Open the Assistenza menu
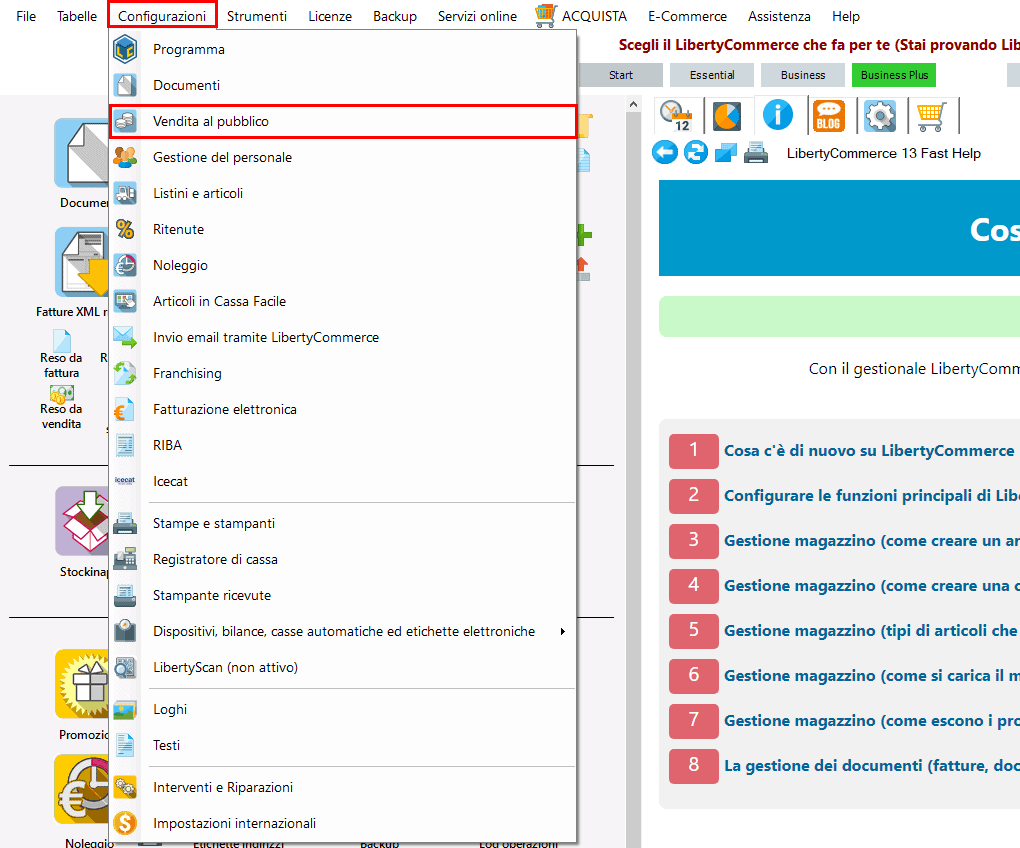Screen dimensions: 1020x848 779,16
